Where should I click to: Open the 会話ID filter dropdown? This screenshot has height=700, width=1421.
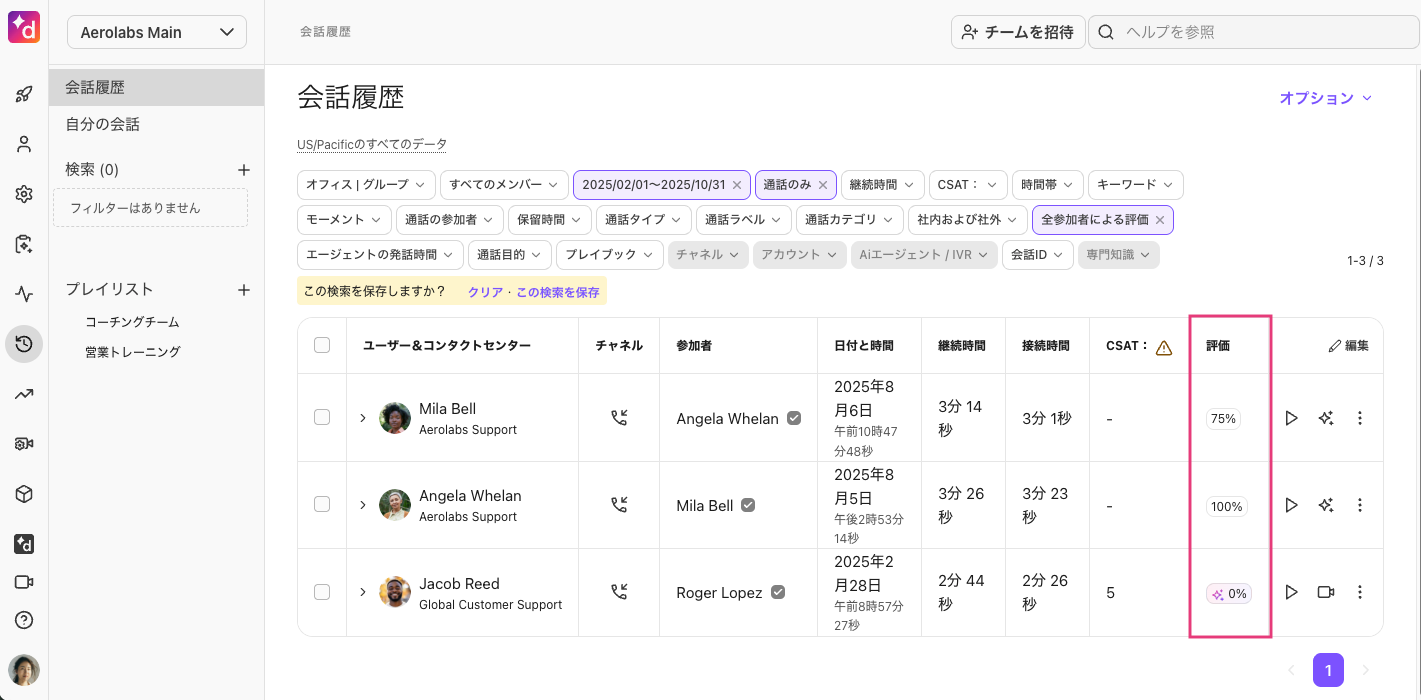[1038, 255]
